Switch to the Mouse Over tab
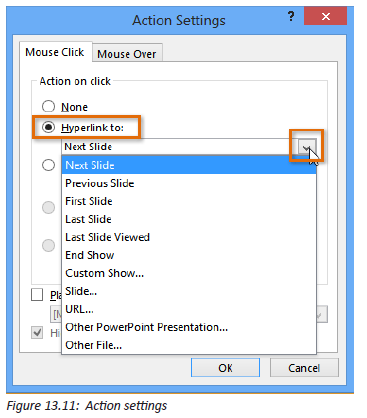The height and width of the screenshot is (418, 367). tap(127, 54)
